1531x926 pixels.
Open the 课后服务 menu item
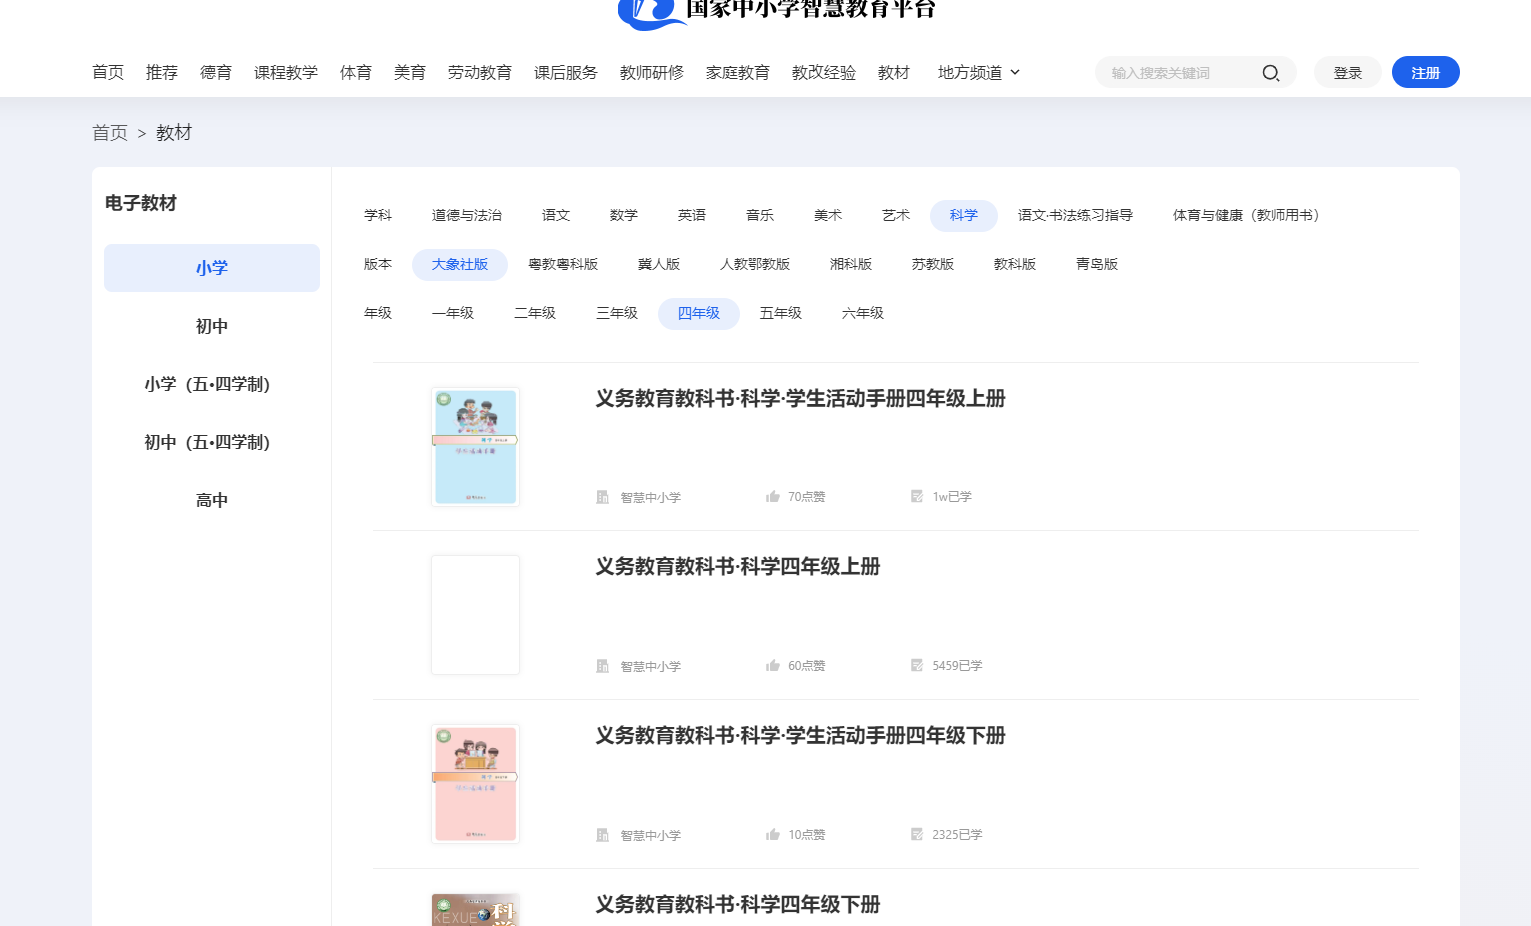tap(565, 72)
